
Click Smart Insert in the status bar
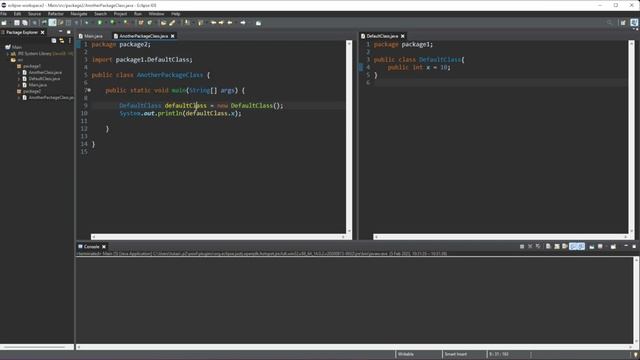456,354
